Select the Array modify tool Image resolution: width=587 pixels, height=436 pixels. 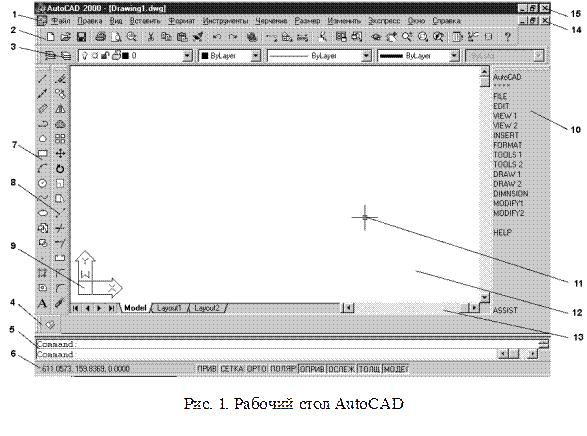pyautogui.click(x=60, y=139)
